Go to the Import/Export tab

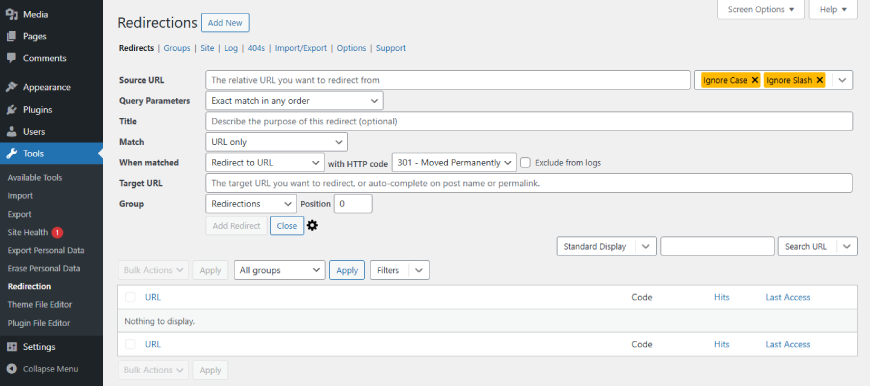point(301,48)
